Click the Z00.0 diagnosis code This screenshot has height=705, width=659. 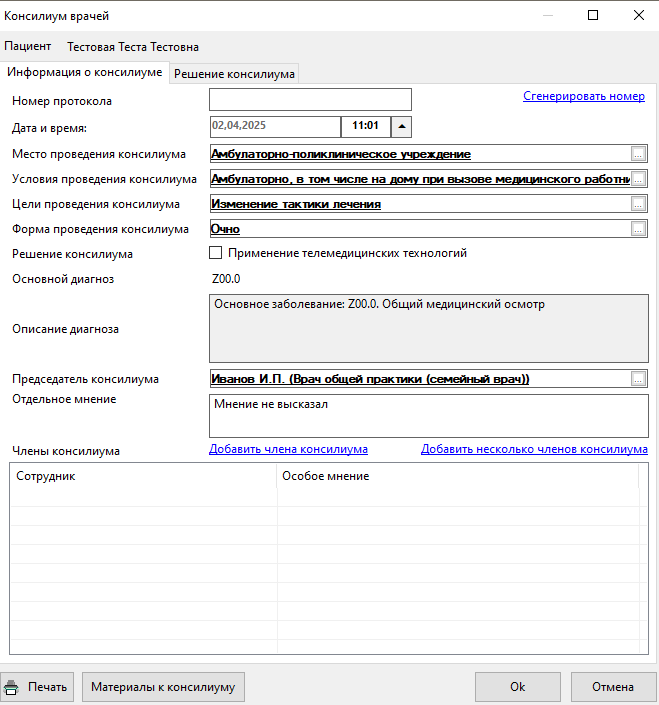(x=226, y=279)
